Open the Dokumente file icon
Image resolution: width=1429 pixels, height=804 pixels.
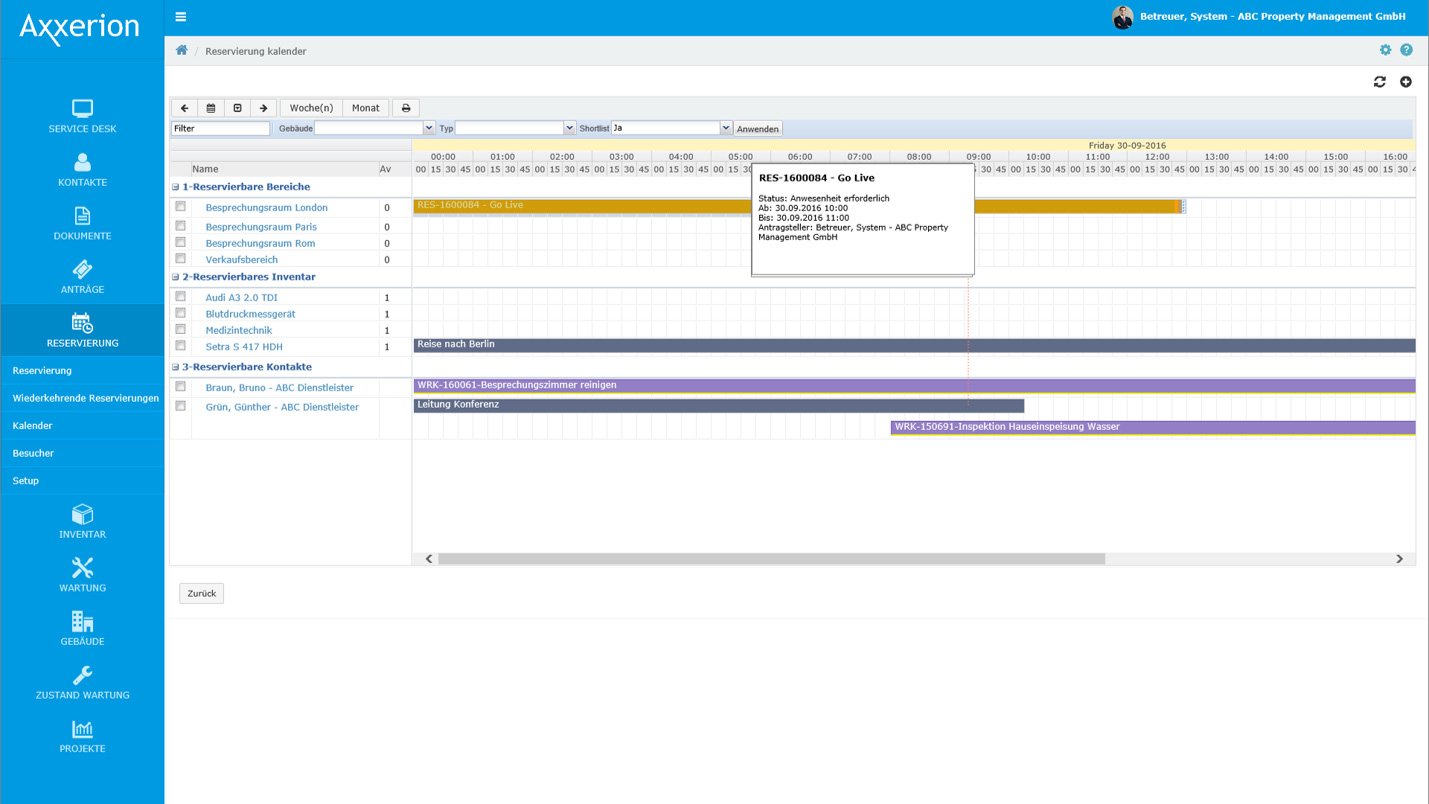click(82, 216)
